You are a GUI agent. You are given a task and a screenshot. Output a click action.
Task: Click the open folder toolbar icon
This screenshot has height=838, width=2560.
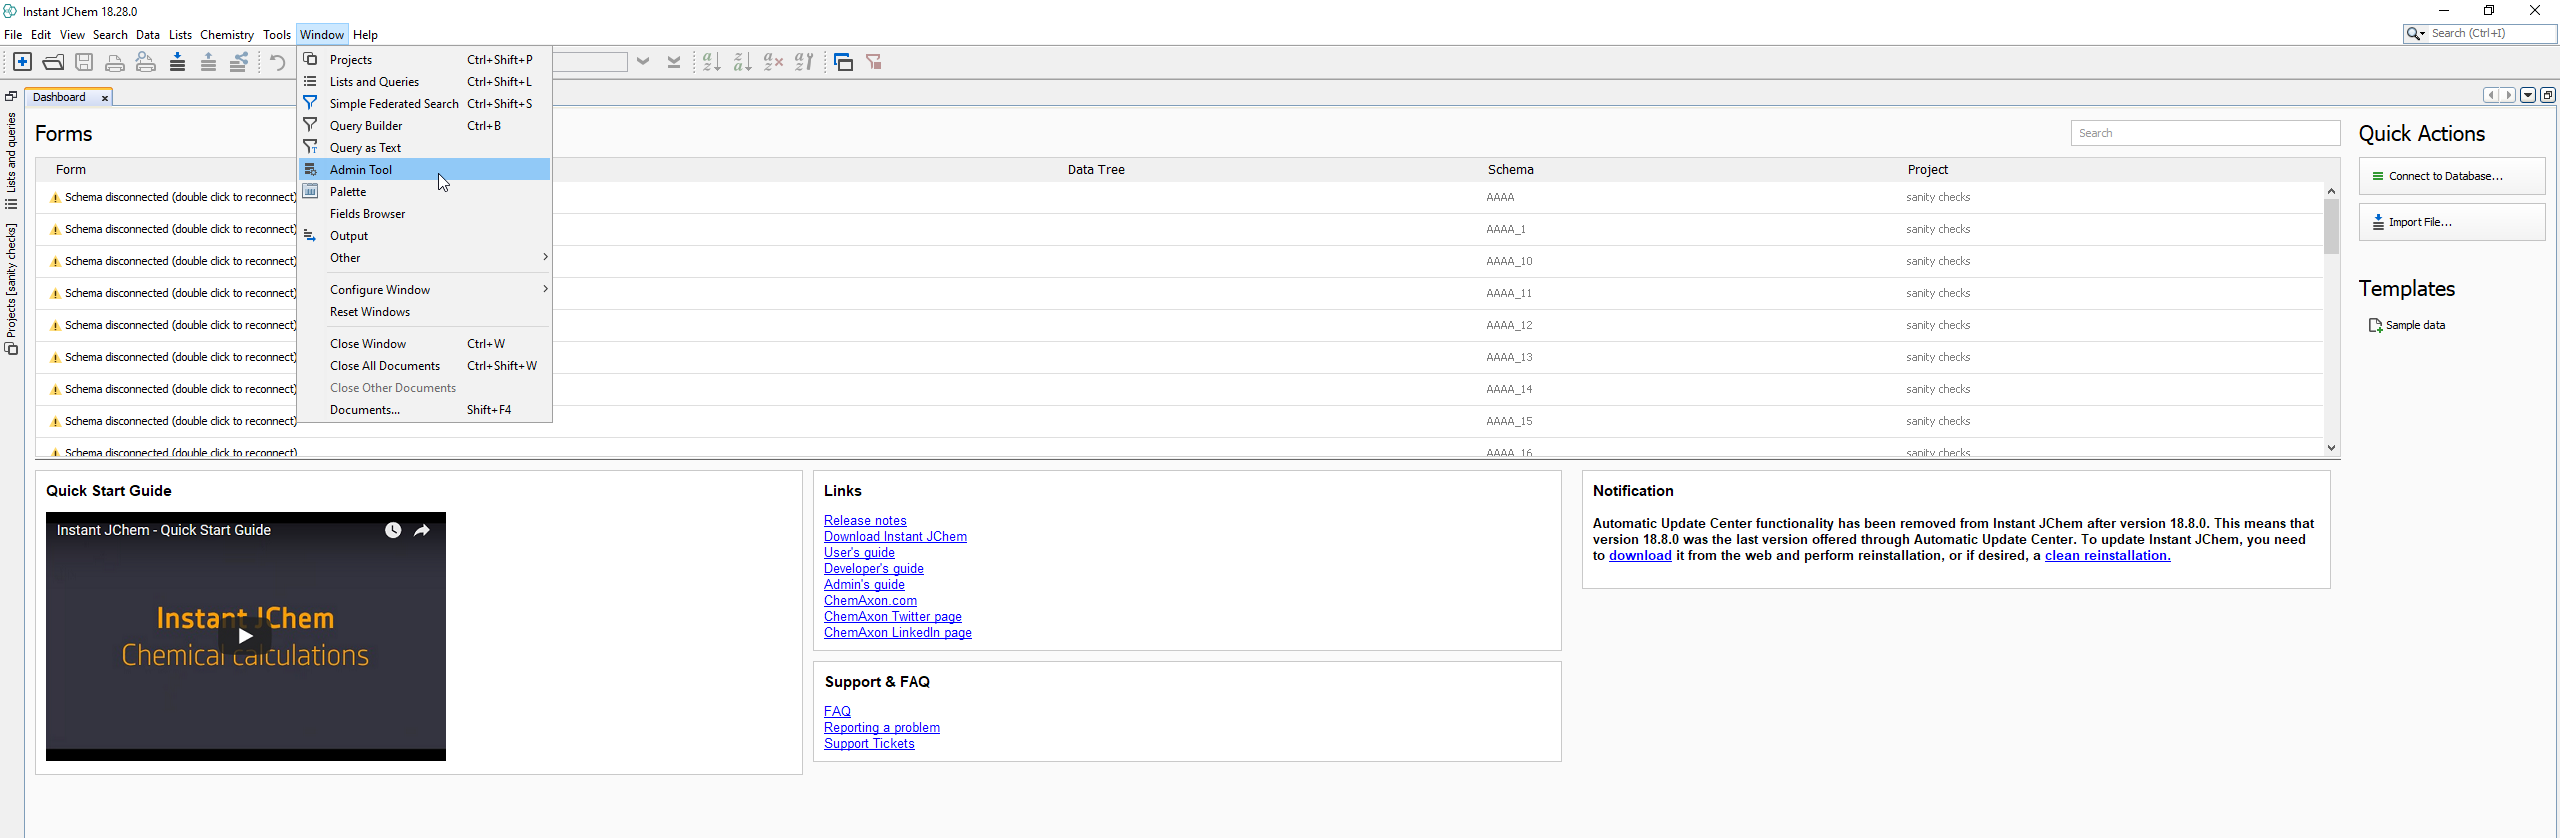tap(54, 62)
